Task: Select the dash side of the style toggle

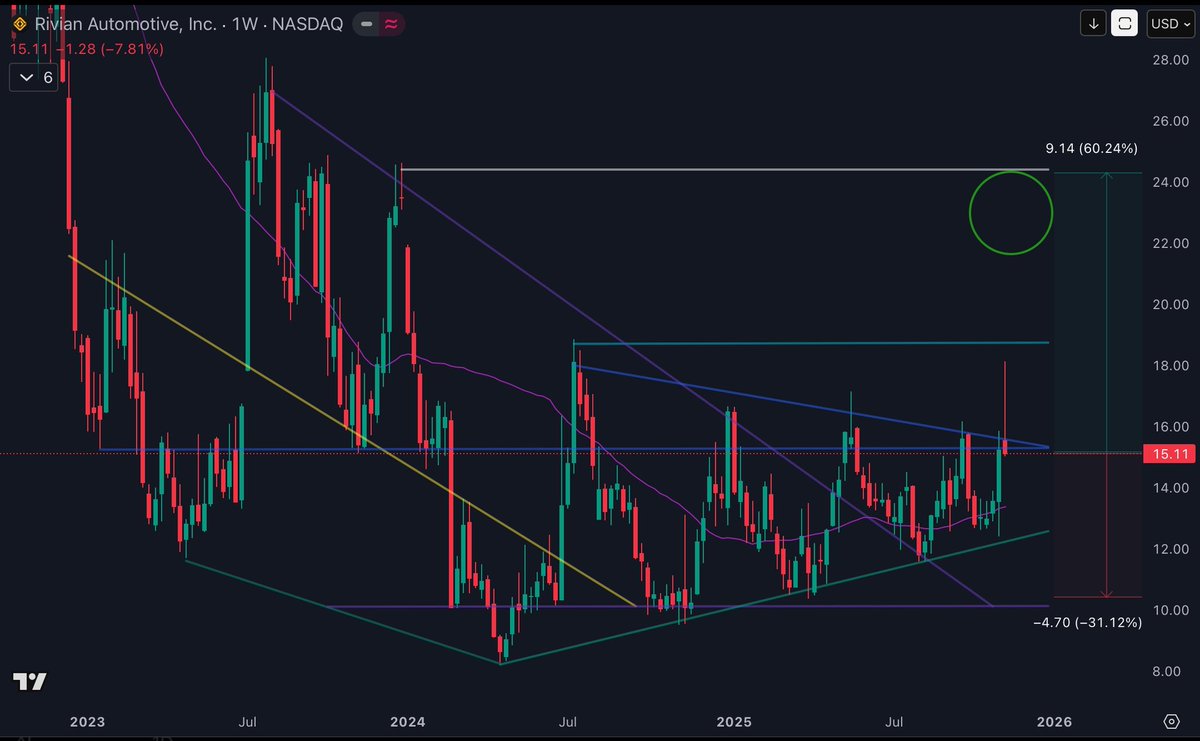Action: (364, 23)
